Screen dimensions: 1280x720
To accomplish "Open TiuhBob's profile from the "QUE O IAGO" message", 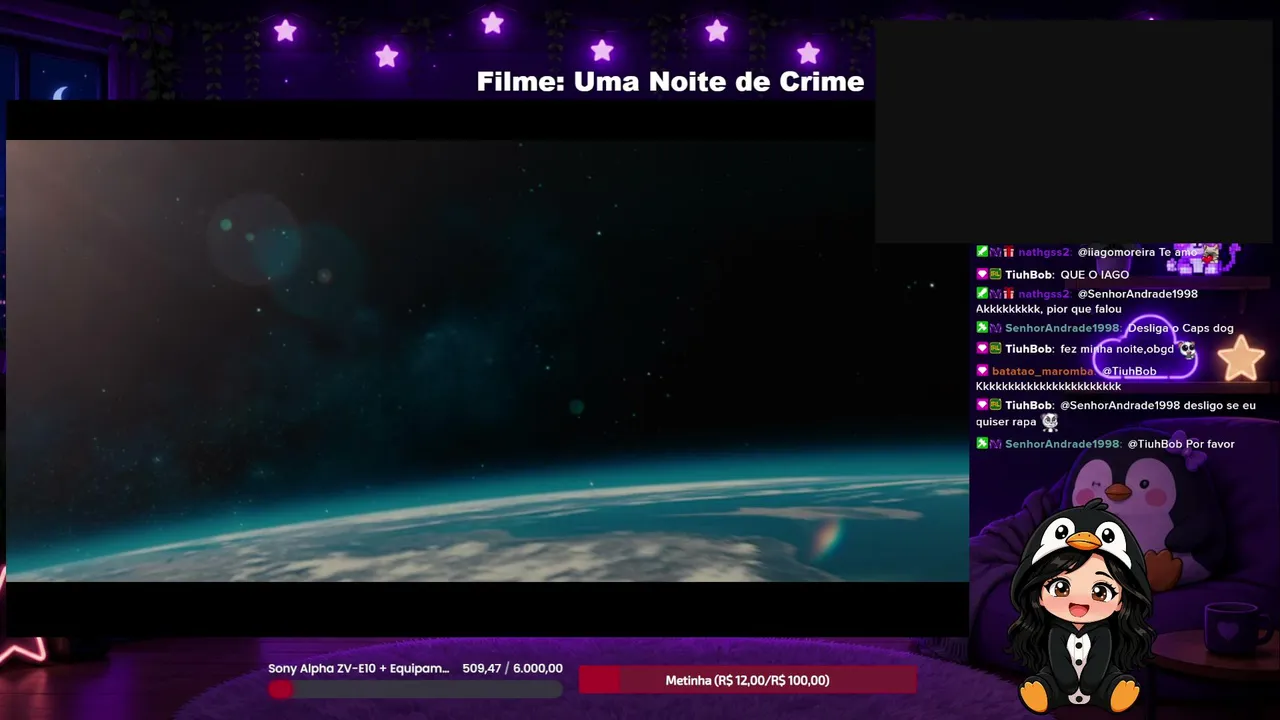I will click(x=1029, y=274).
